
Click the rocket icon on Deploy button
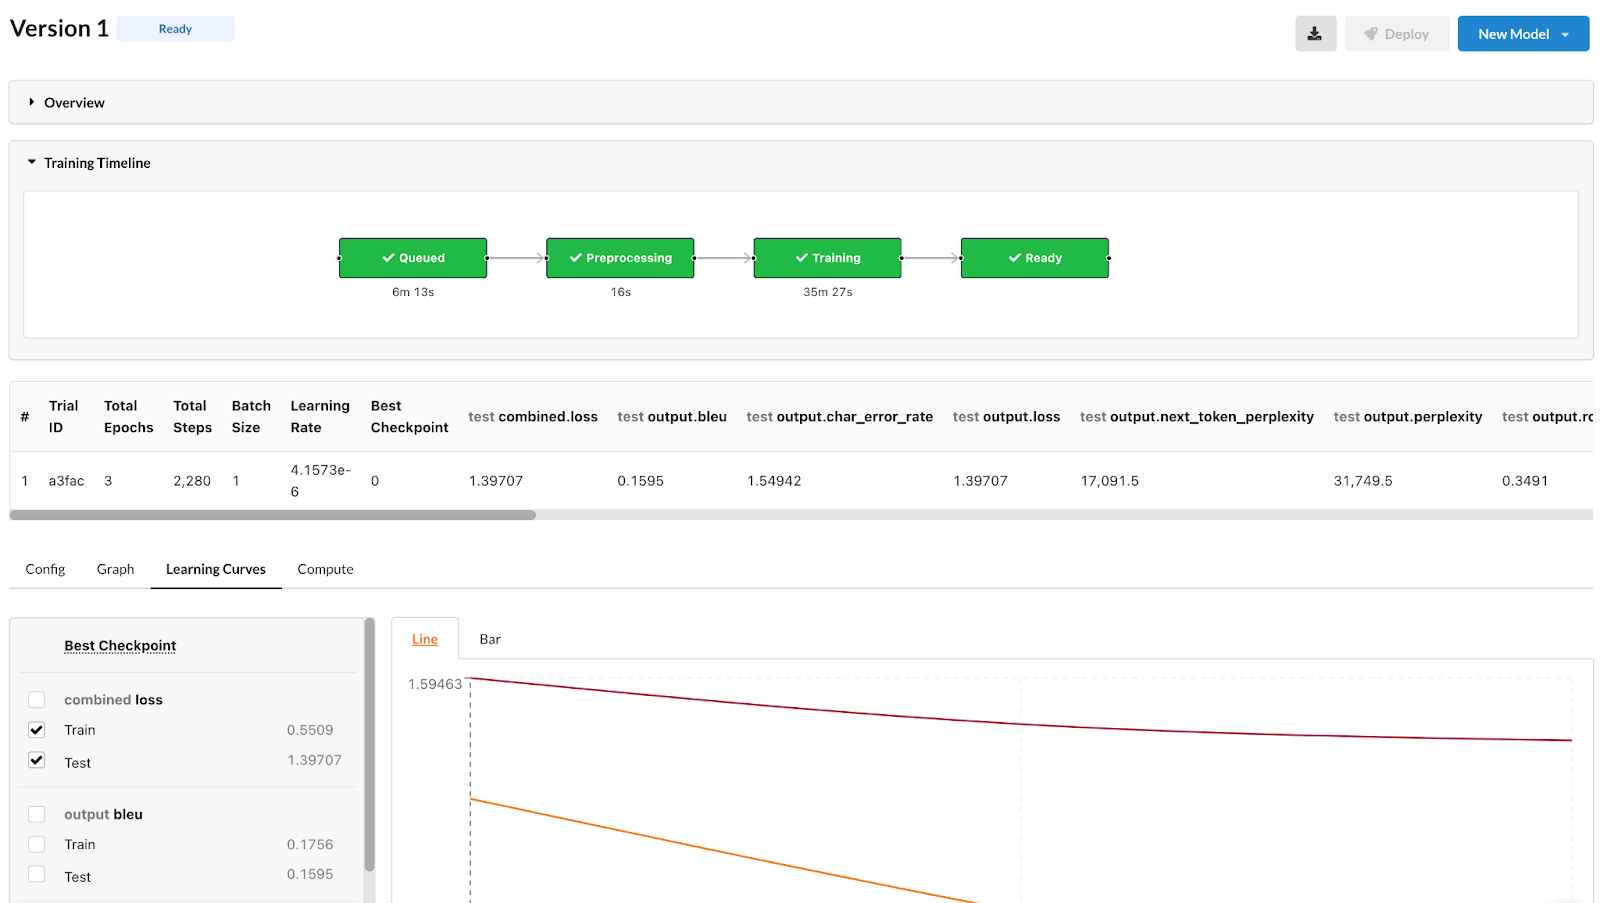click(x=1371, y=33)
